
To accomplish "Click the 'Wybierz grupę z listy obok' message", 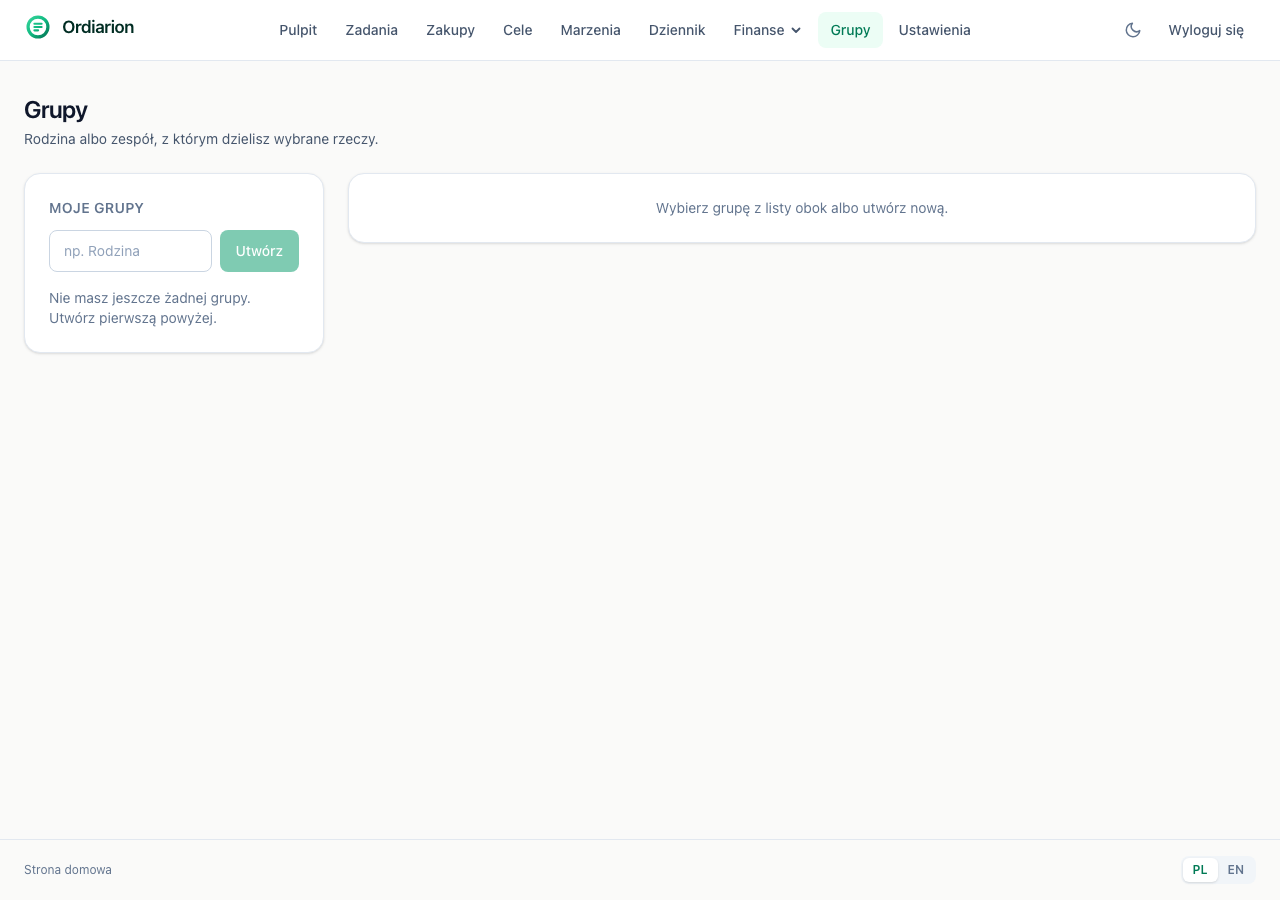I will pos(802,208).
